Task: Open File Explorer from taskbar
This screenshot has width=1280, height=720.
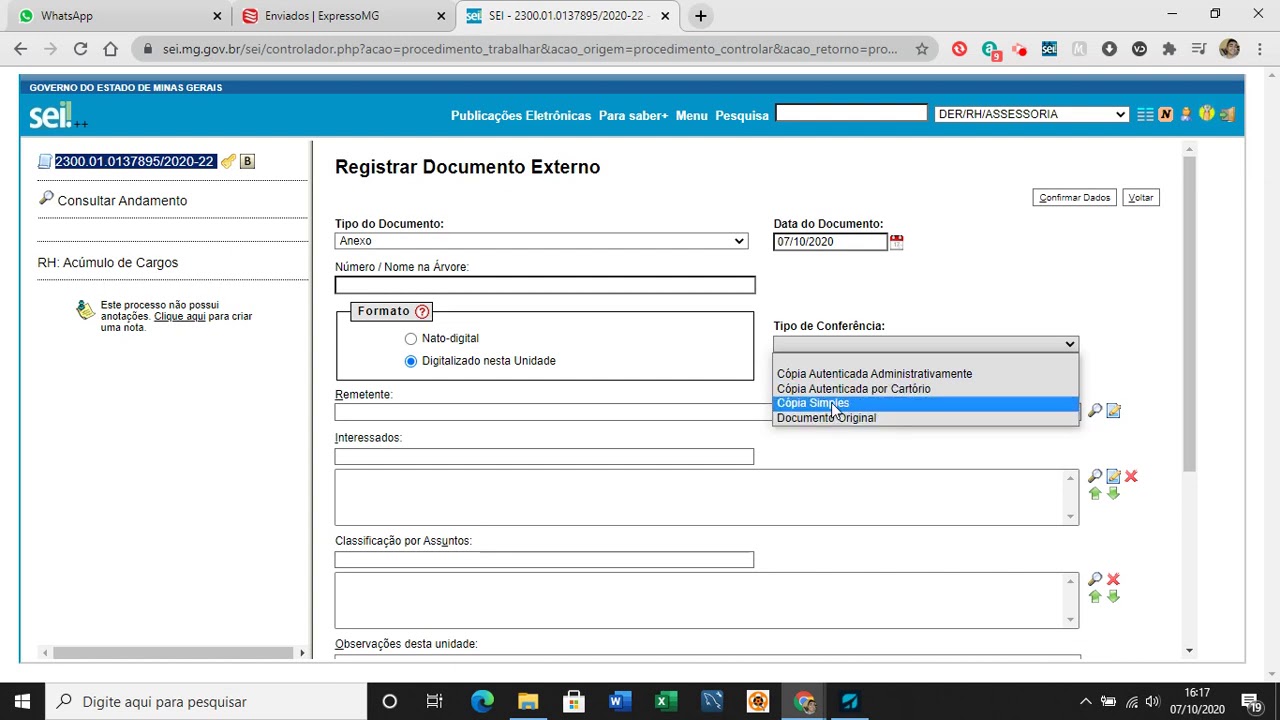Action: [x=528, y=701]
